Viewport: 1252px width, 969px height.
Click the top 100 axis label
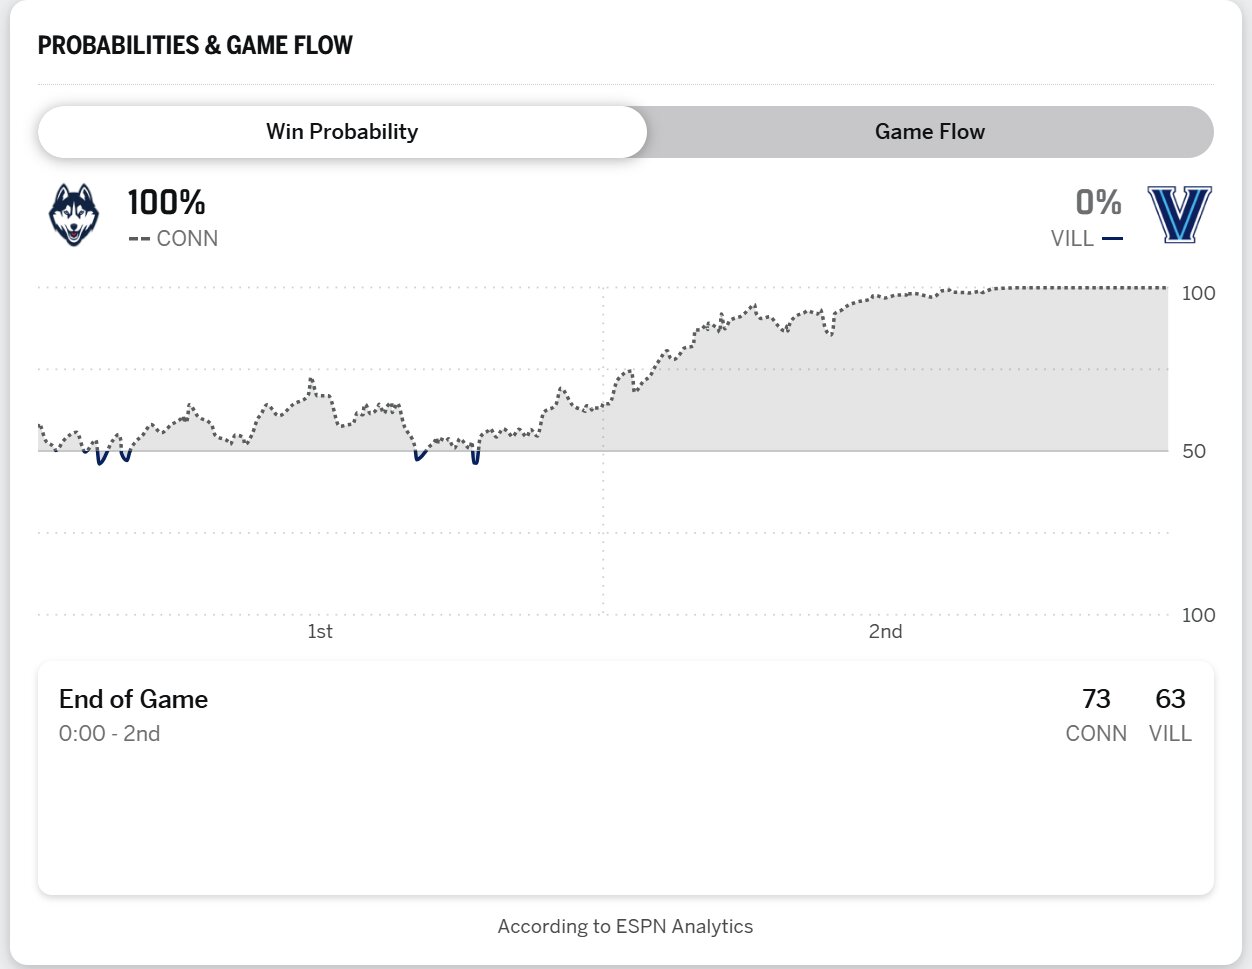[1198, 293]
